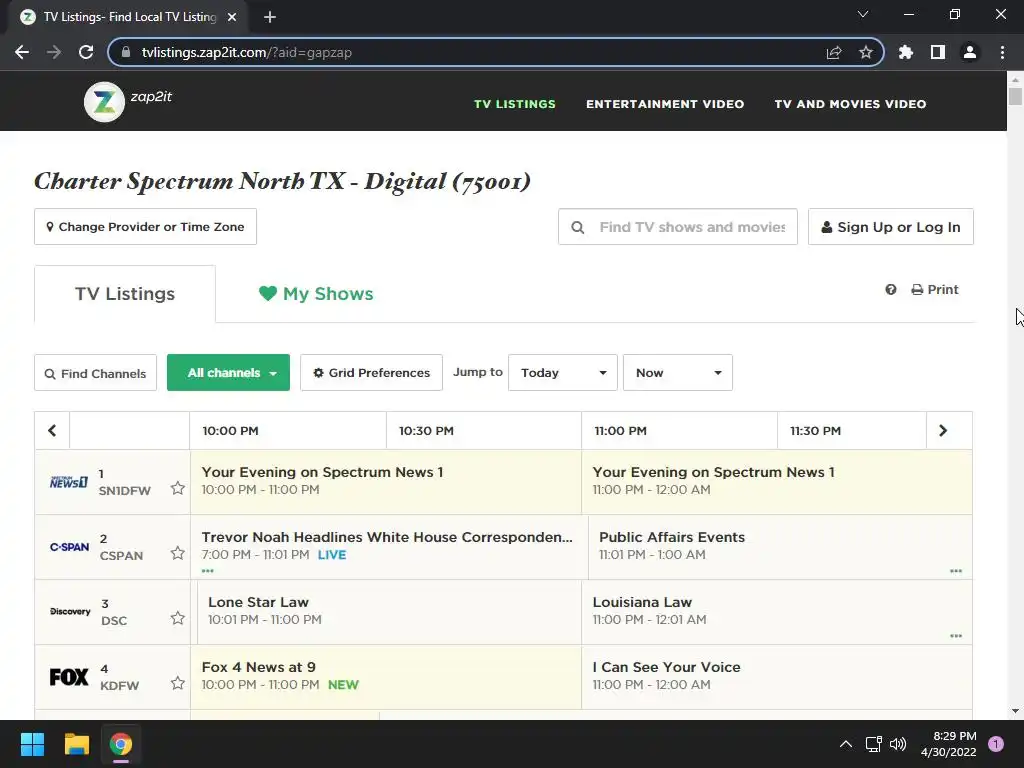Click the FOX channel logo
Viewport: 1024px width, 768px height.
(x=69, y=677)
